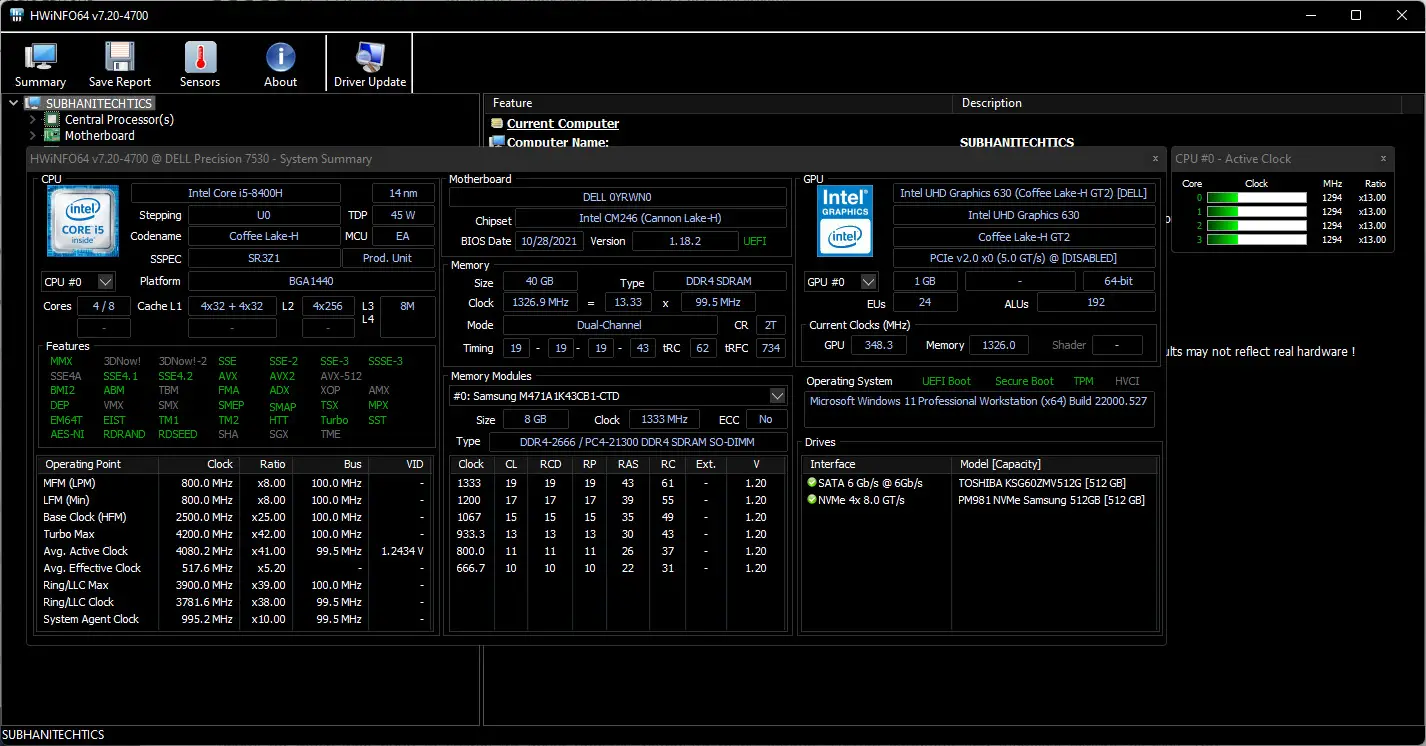The height and width of the screenshot is (746, 1426).
Task: Click the NVMe drive green status indicator
Action: (x=813, y=499)
